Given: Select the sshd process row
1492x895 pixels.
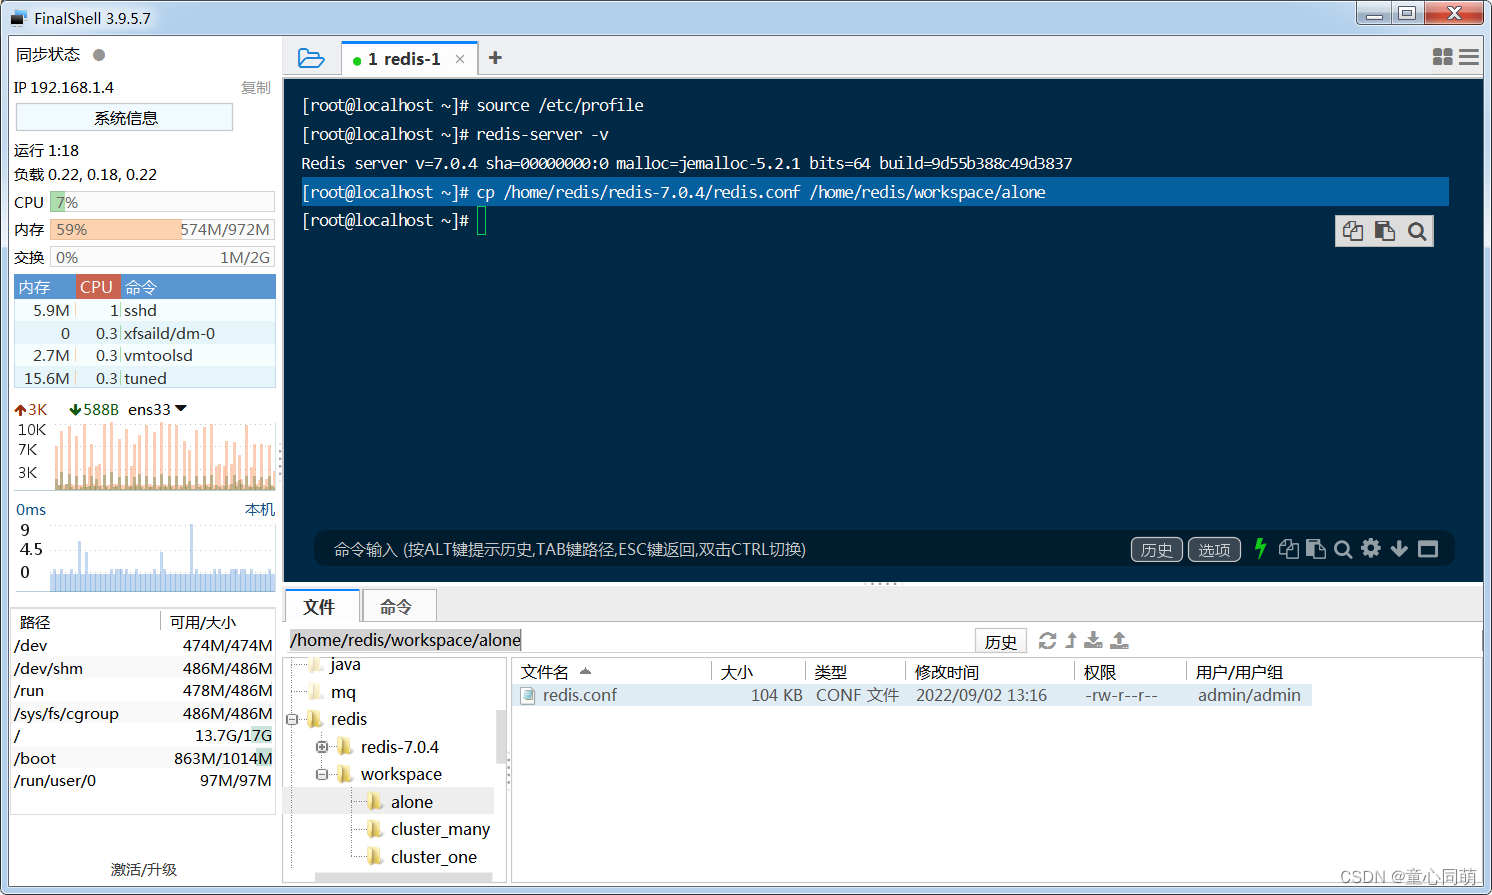Looking at the screenshot, I should [x=145, y=310].
